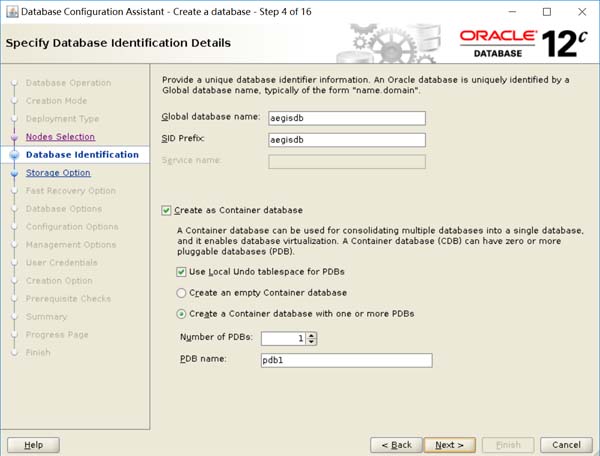Click the Database Identification step bullet icon
This screenshot has width=600, height=456.
coord(15,155)
